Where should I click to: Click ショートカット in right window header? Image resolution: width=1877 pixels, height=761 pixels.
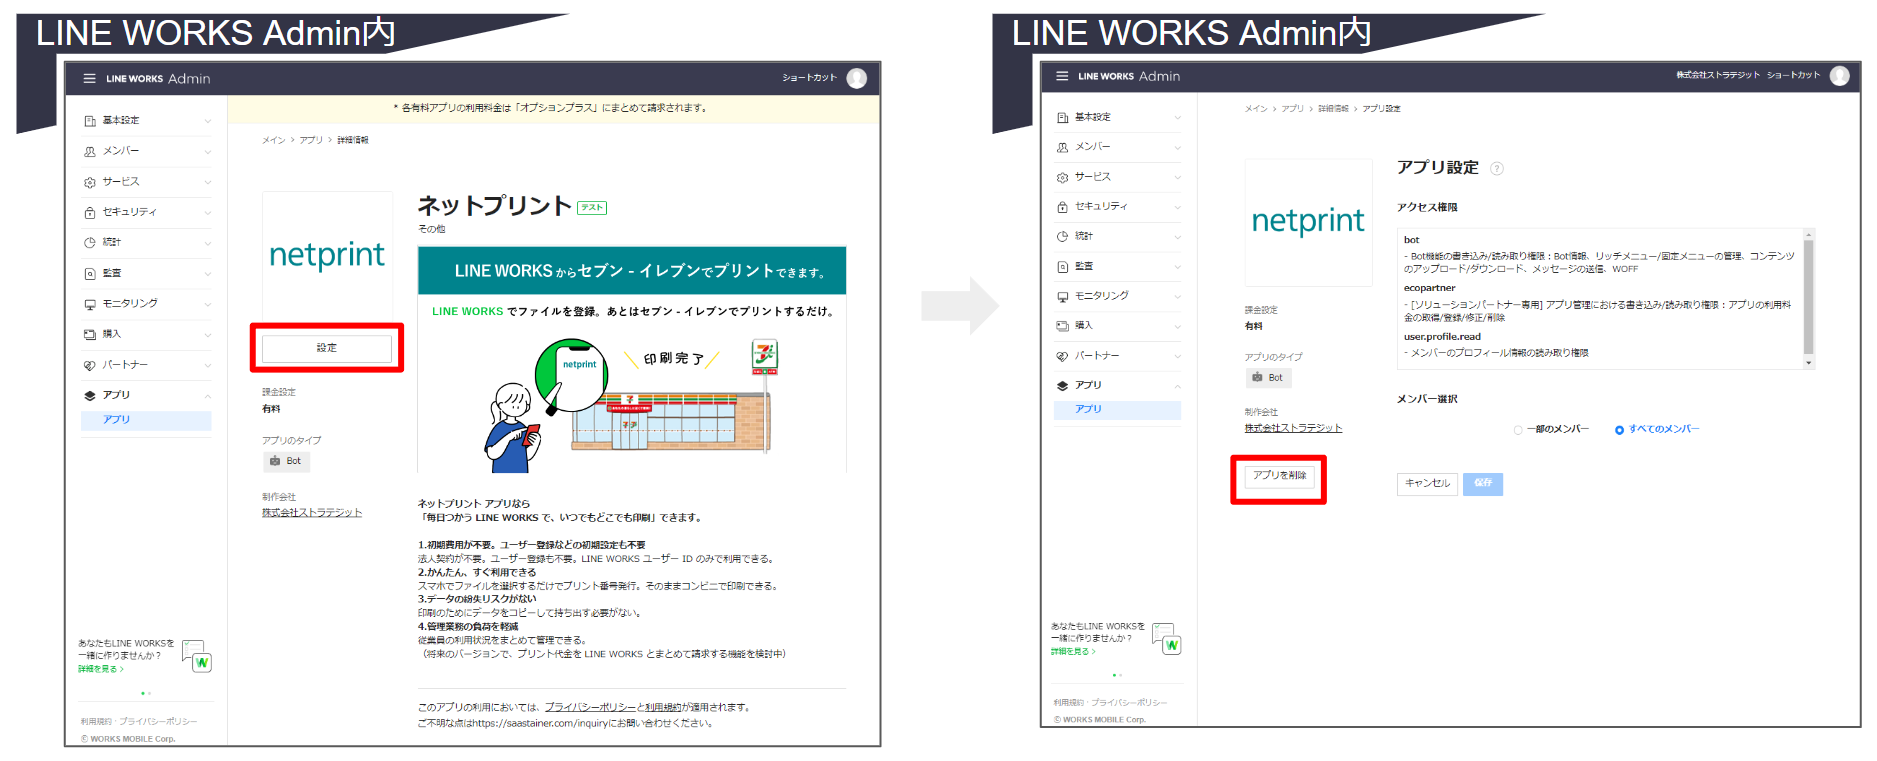(x=1793, y=75)
